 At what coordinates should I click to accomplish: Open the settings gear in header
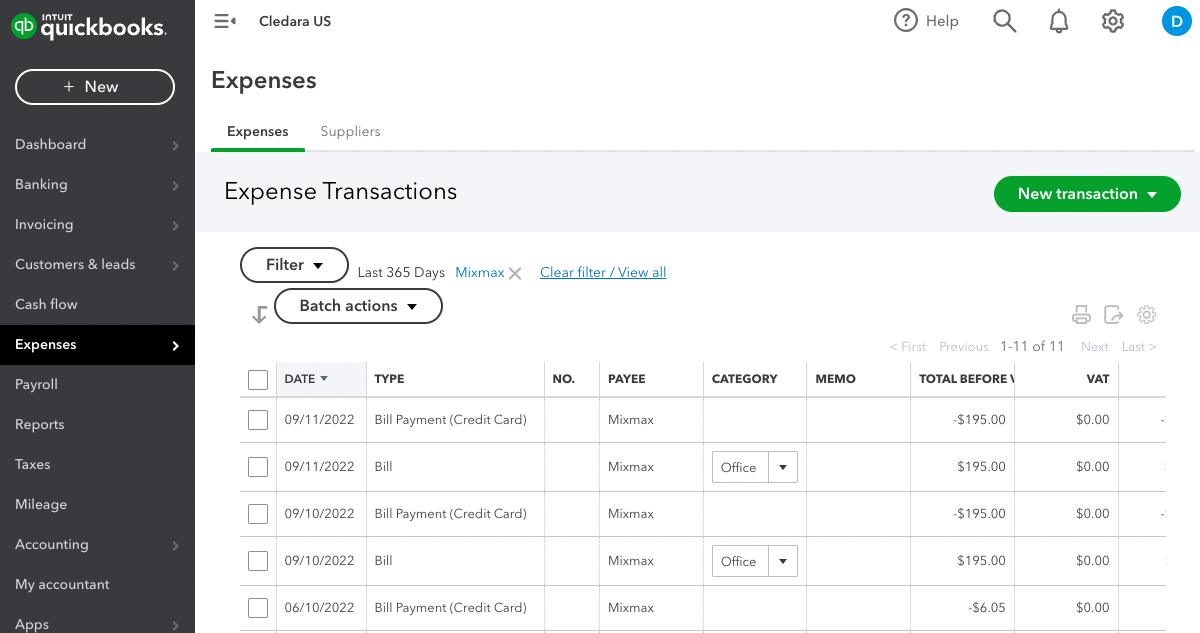1113,21
